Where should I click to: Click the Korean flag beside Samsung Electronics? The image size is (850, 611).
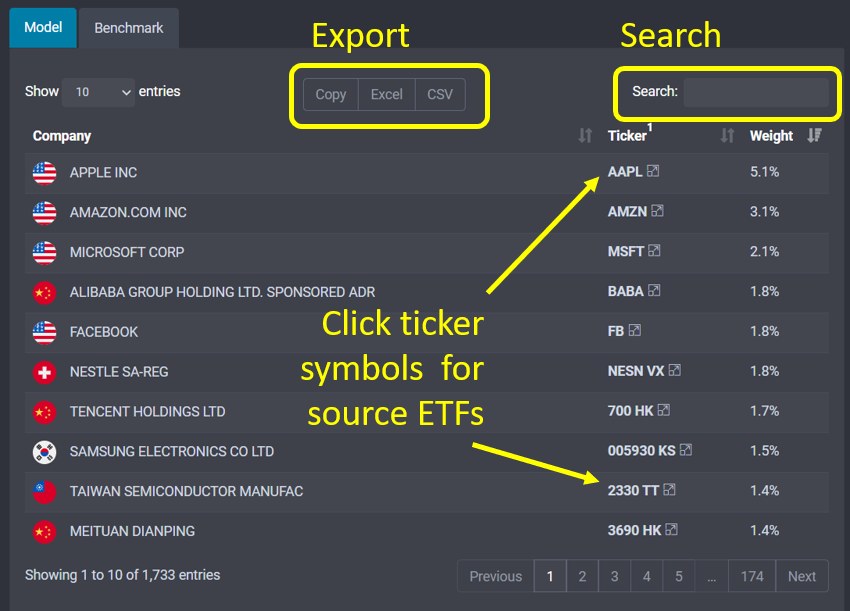44,452
